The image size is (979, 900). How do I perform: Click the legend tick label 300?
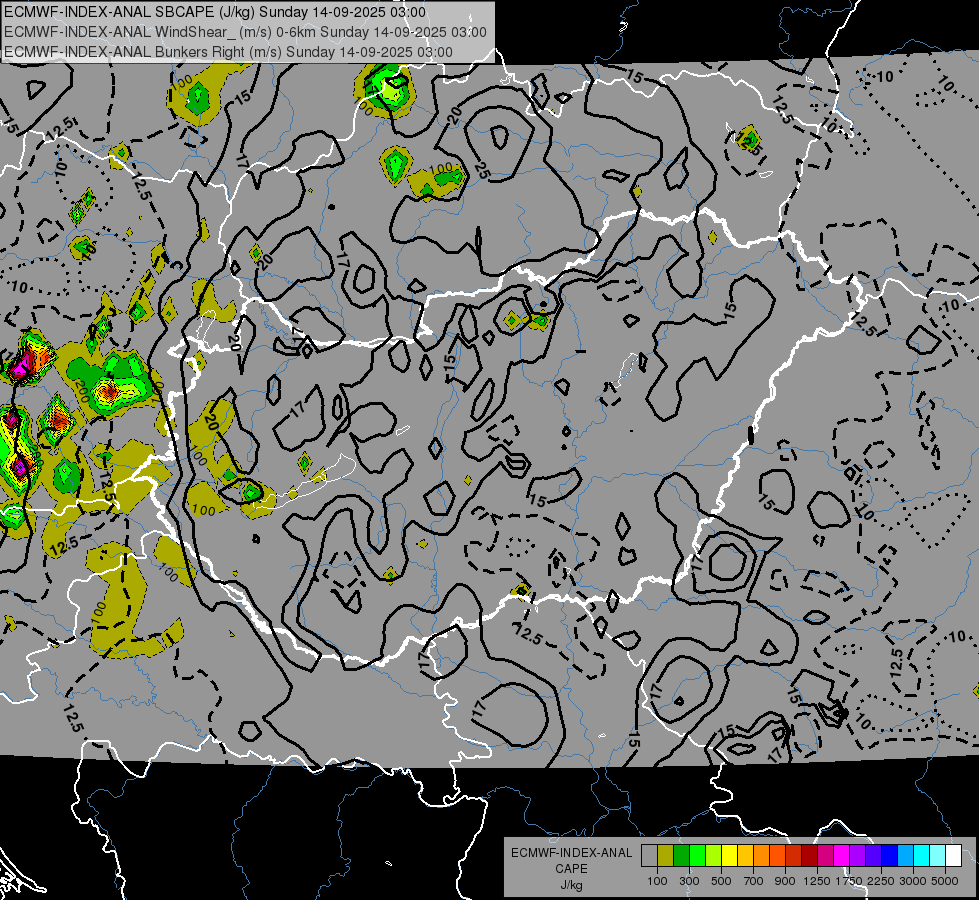click(689, 881)
